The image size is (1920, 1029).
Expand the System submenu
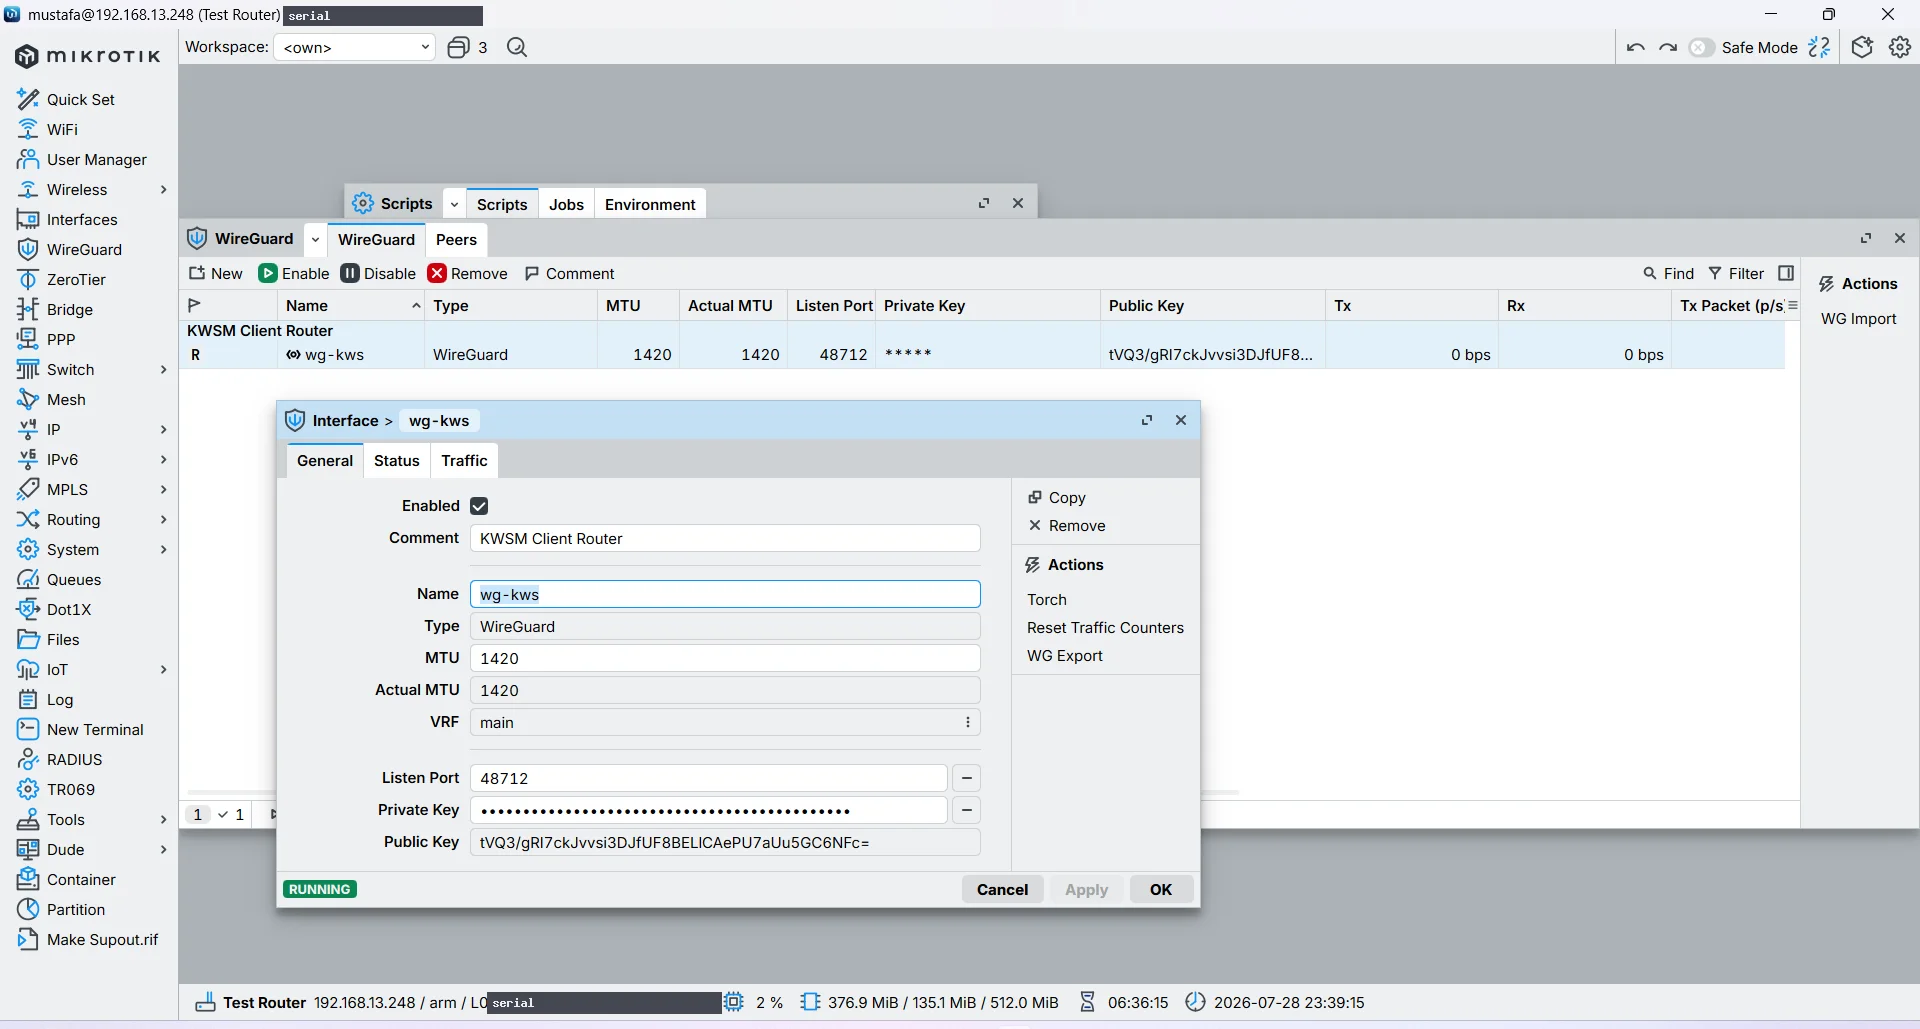pos(163,549)
